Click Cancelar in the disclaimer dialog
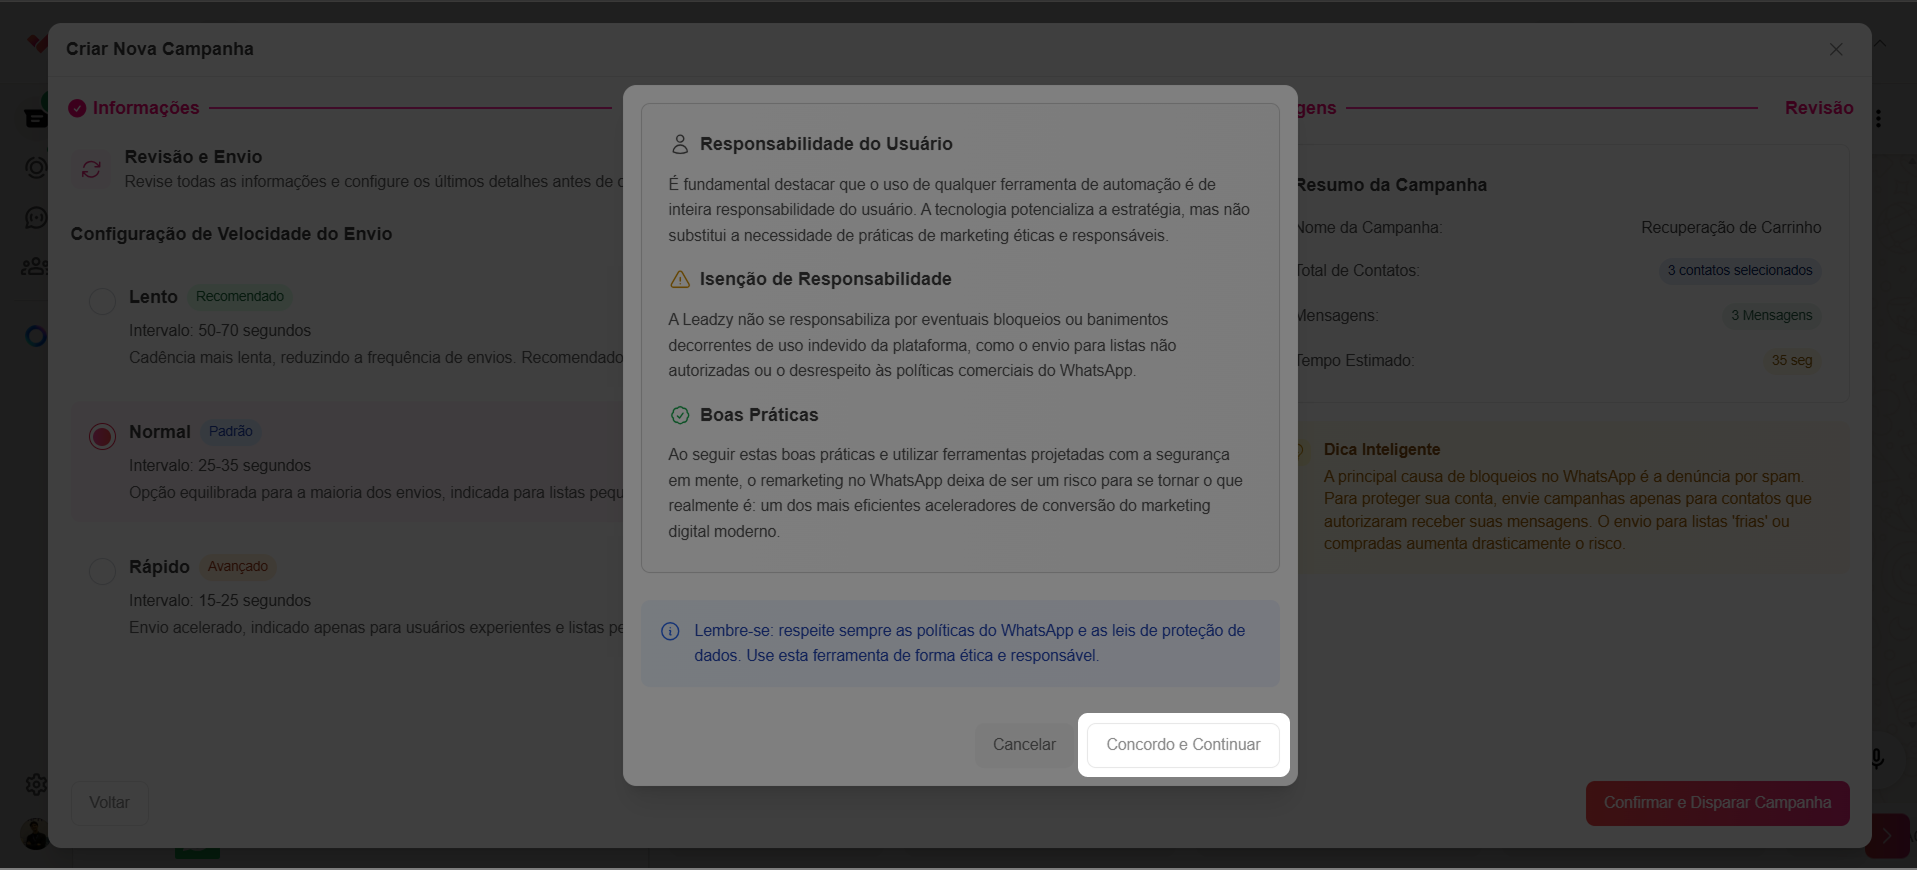The width and height of the screenshot is (1917, 870). tap(1024, 745)
